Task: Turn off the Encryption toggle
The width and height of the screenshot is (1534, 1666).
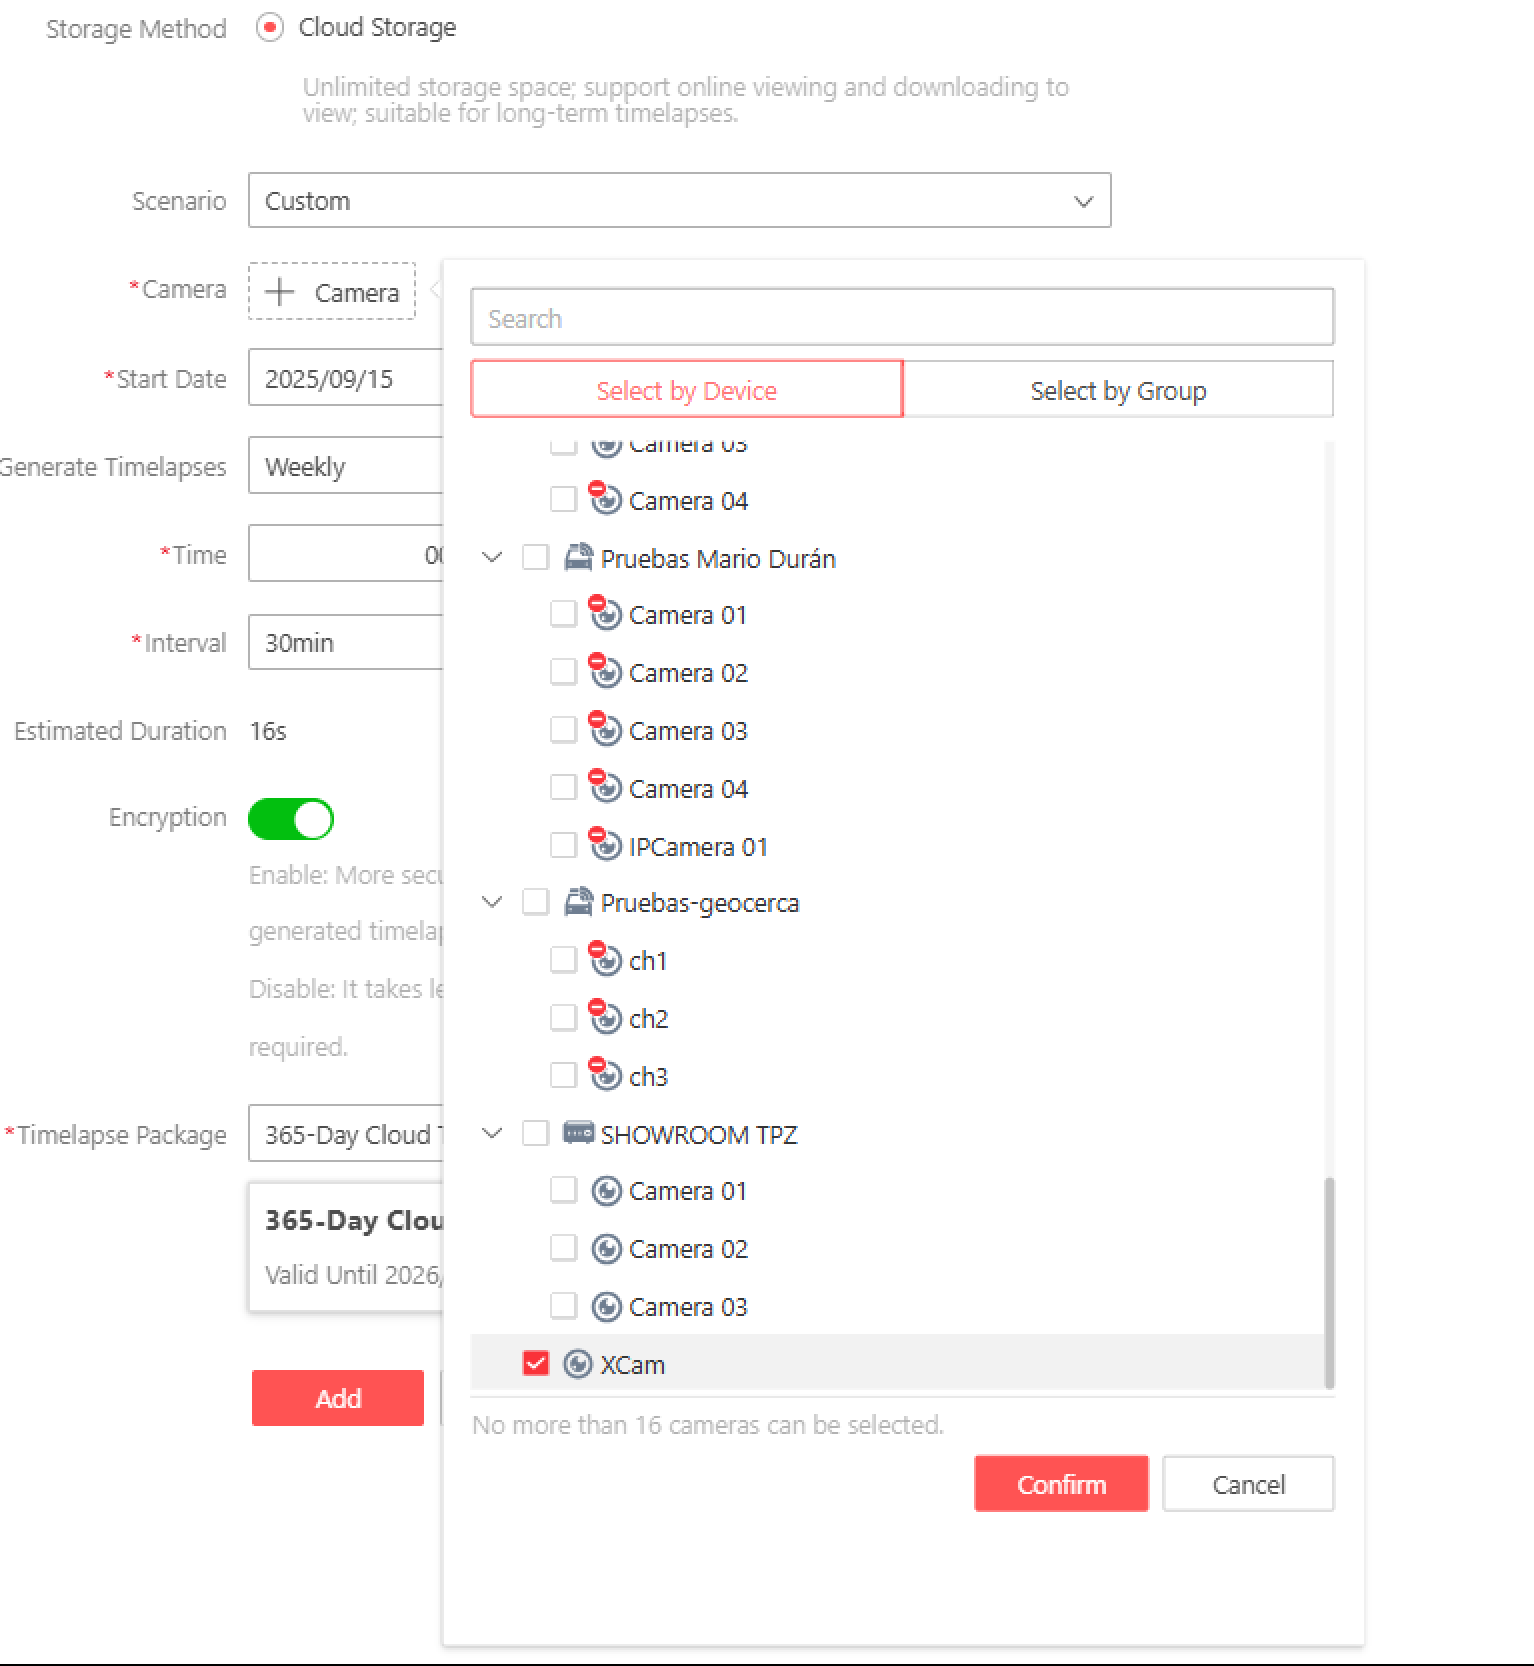Action: click(291, 819)
